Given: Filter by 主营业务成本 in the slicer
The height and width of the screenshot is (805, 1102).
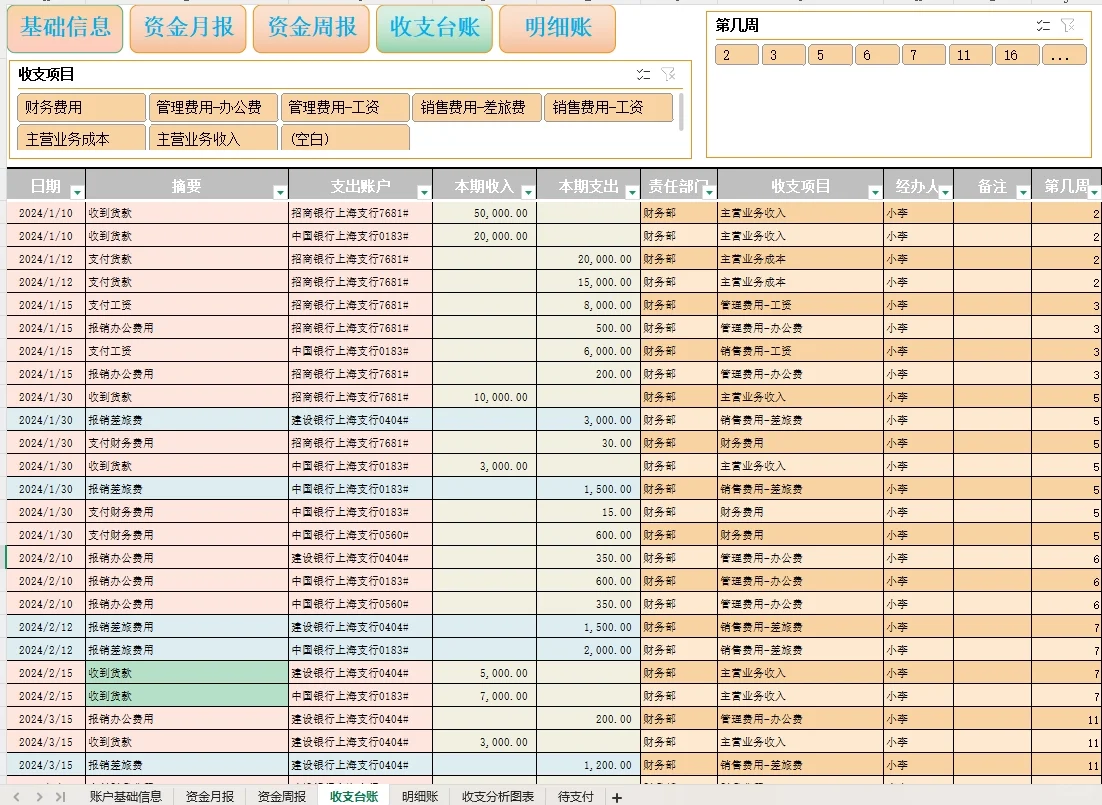Looking at the screenshot, I should pos(82,138).
